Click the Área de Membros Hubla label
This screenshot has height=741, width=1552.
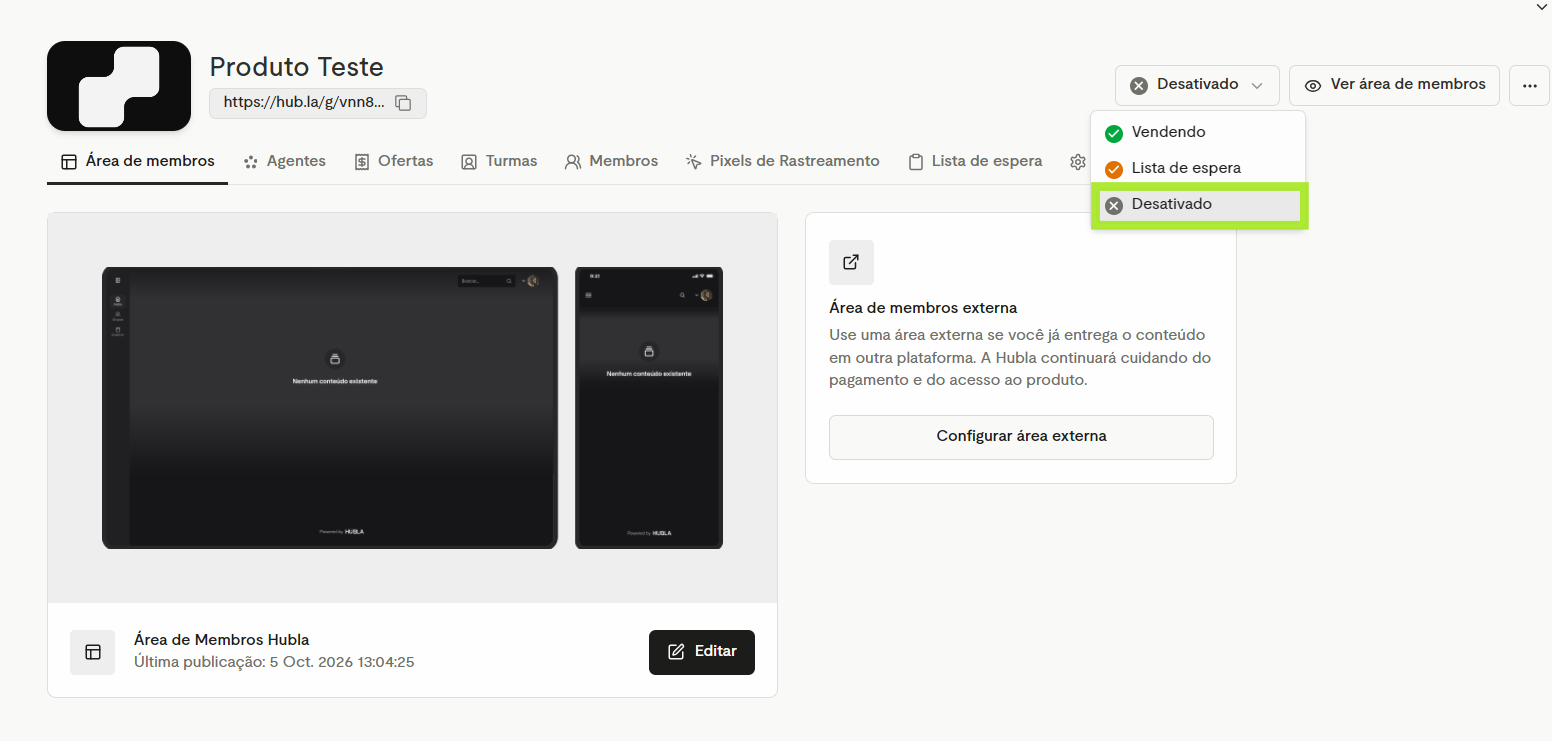222,640
